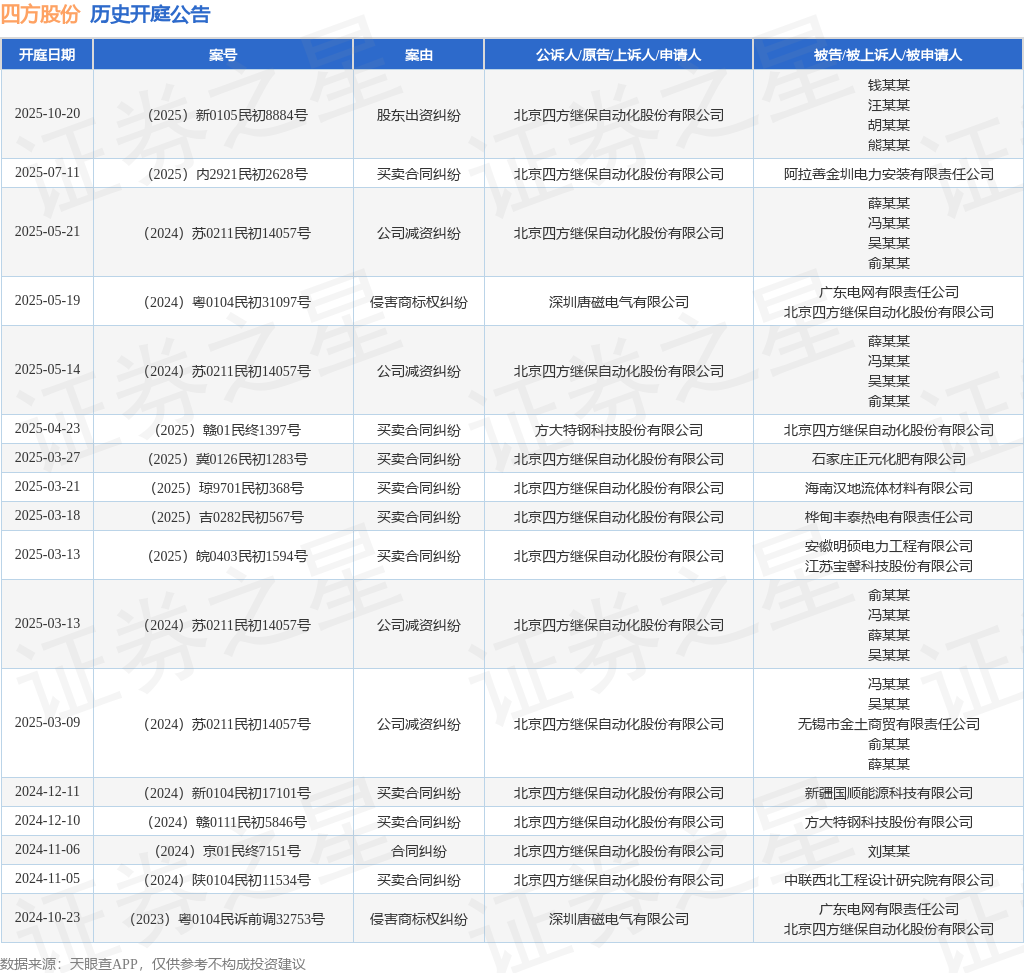This screenshot has width=1024, height=973.
Task: Click case number (2025)内2921民初2628号
Action: pos(227,174)
